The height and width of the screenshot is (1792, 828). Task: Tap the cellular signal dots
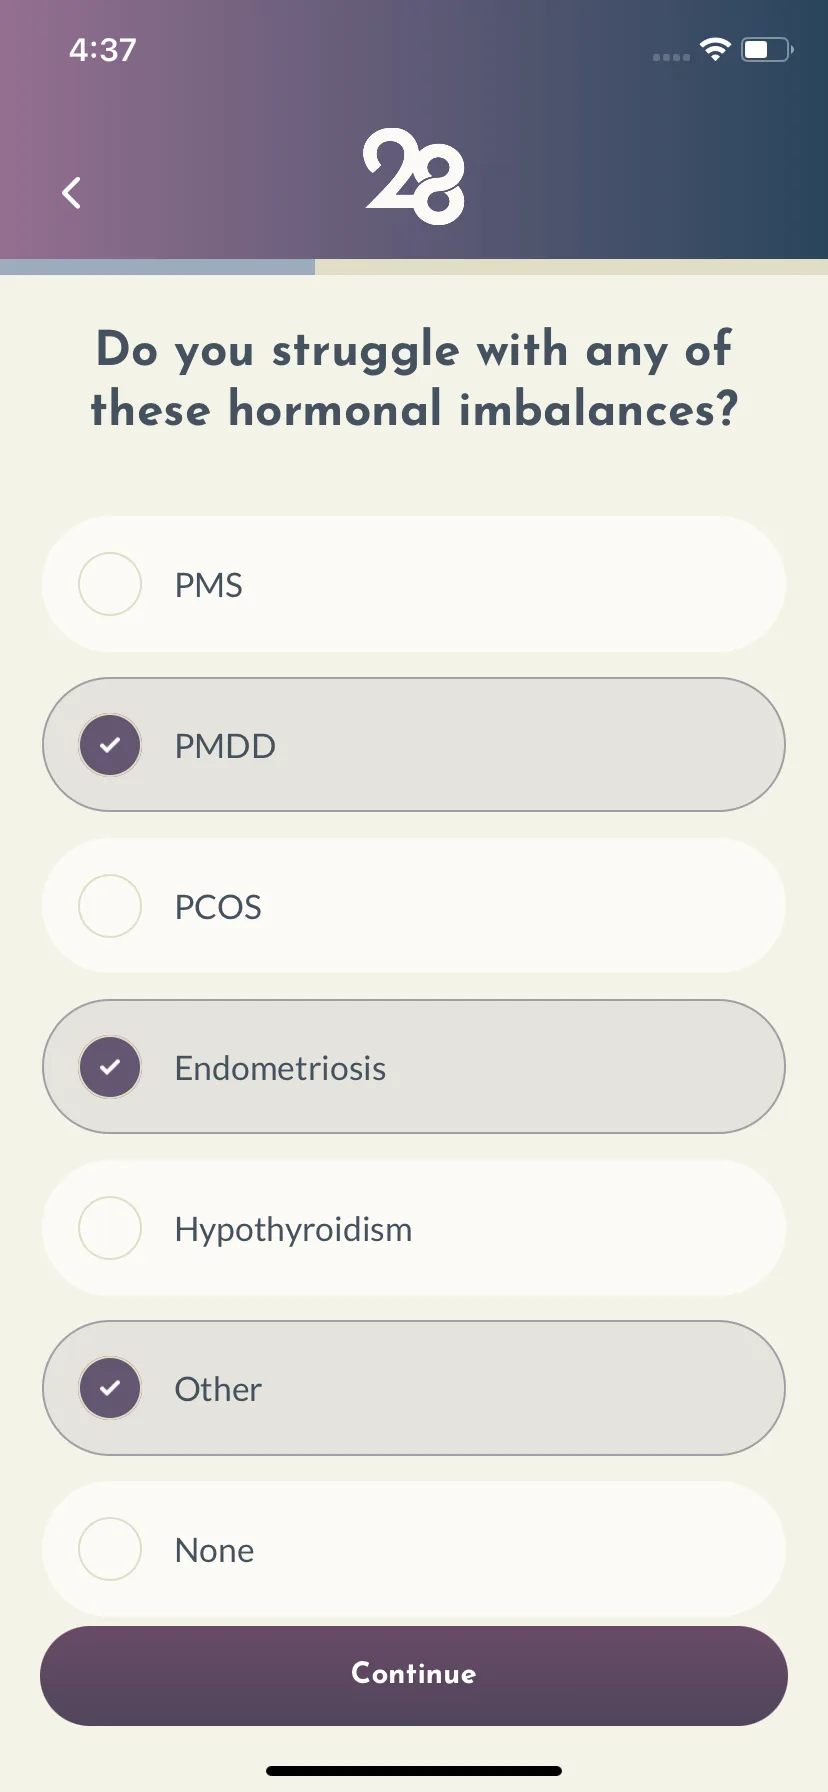pyautogui.click(x=671, y=57)
